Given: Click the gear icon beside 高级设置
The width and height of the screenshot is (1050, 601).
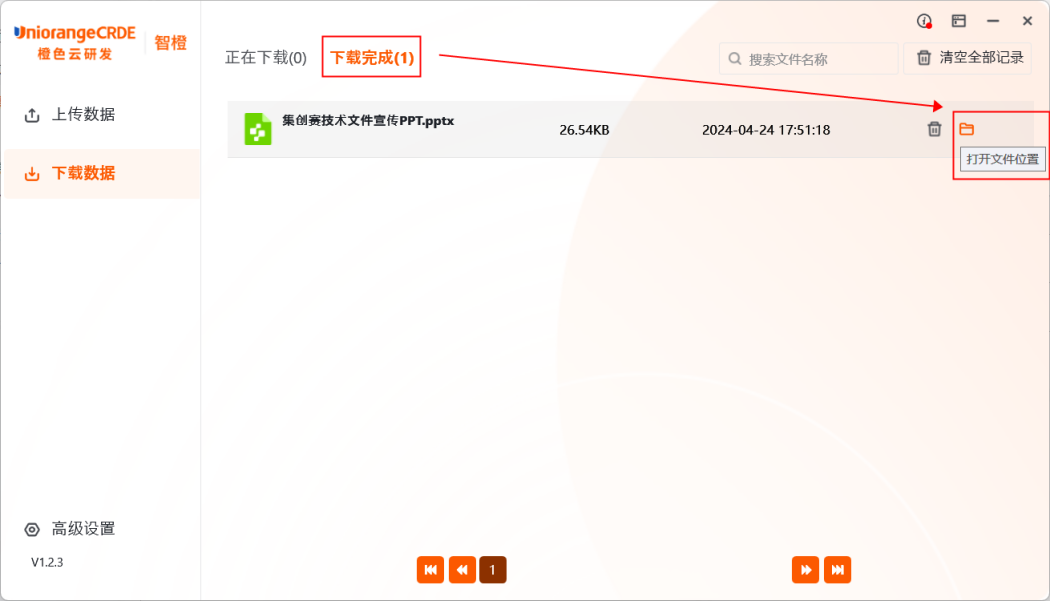Looking at the screenshot, I should [32, 529].
